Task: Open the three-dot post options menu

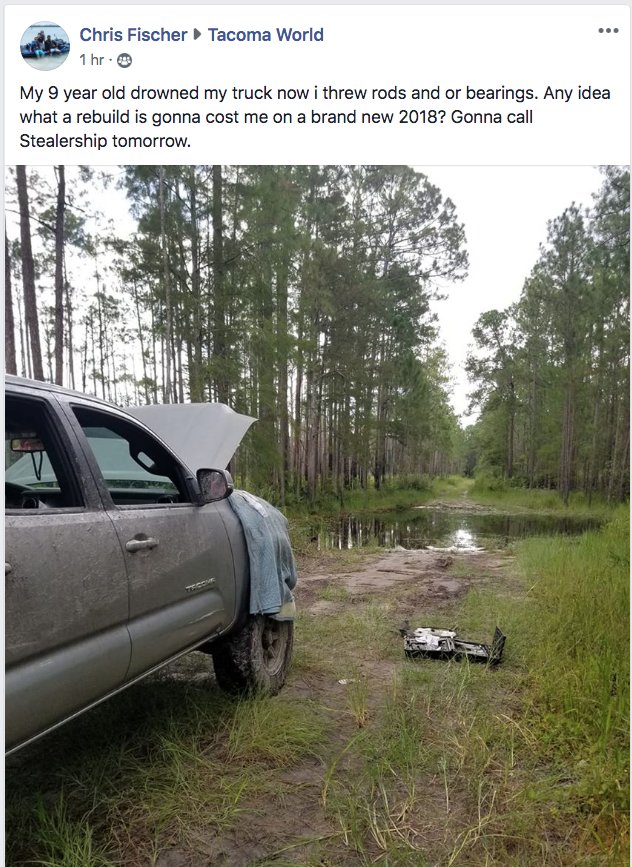Action: coord(608,30)
